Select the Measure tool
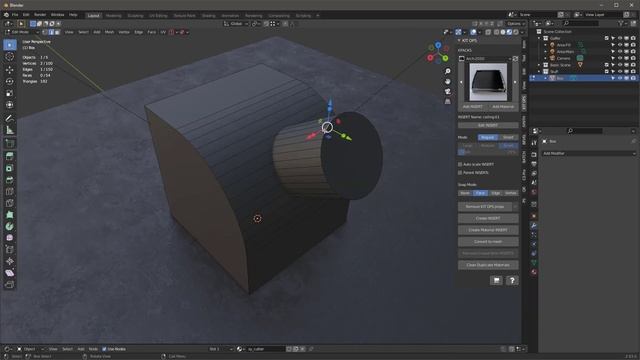Viewport: 640px width, 360px height. click(x=10, y=130)
